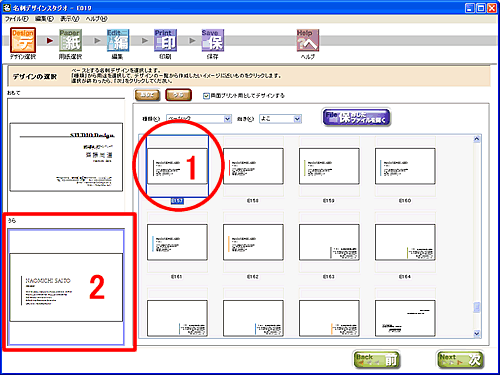Maximize the application window

click(481, 8)
